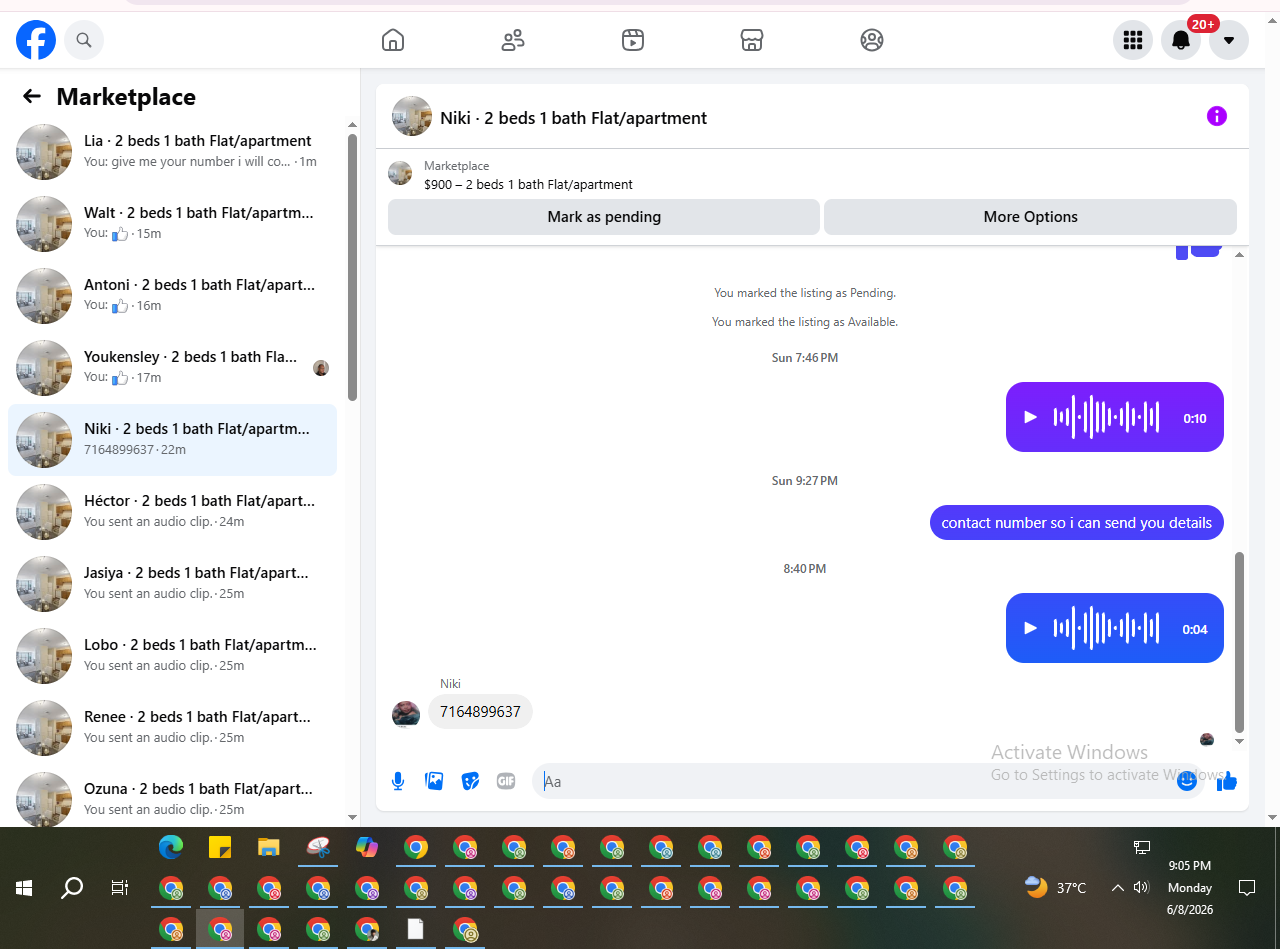The image size is (1280, 949).
Task: Seek within the 0:10 audio waveform
Action: (x=1106, y=417)
